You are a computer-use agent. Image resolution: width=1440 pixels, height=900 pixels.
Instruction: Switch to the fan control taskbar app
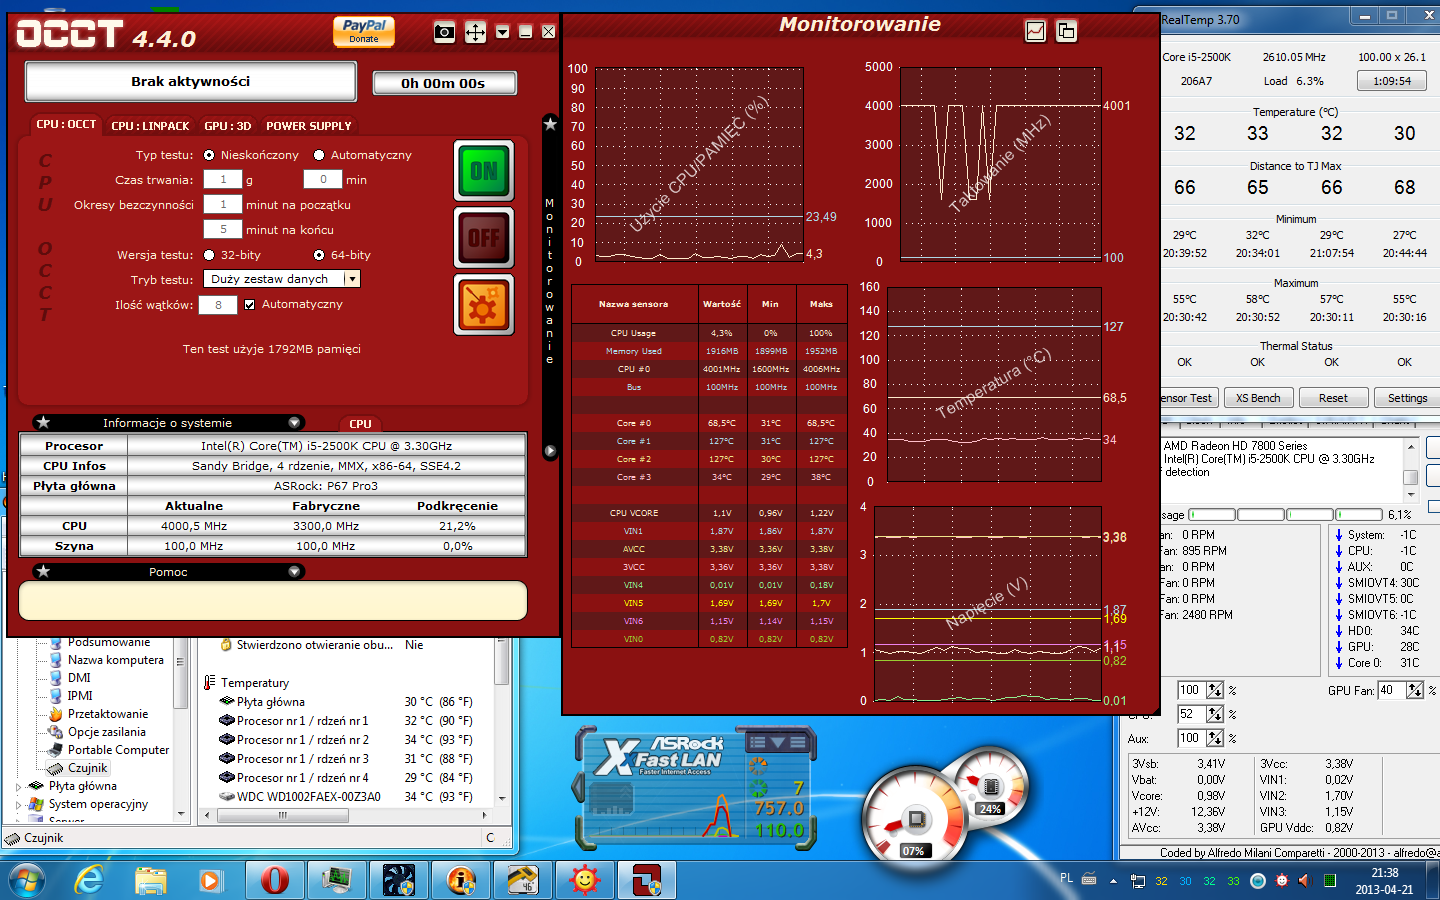point(399,880)
